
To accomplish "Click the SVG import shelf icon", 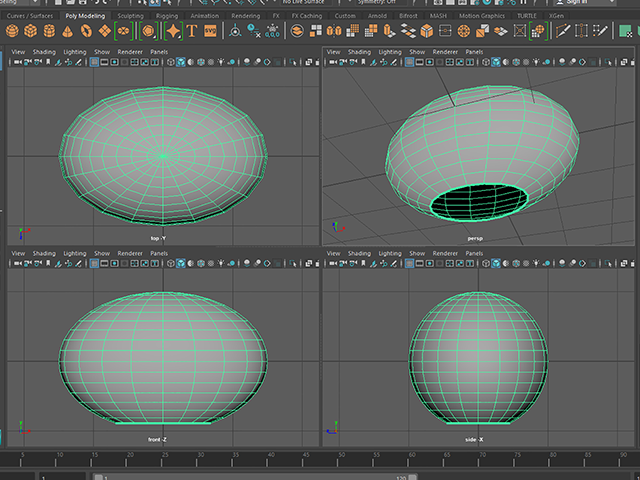I will pyautogui.click(x=210, y=31).
